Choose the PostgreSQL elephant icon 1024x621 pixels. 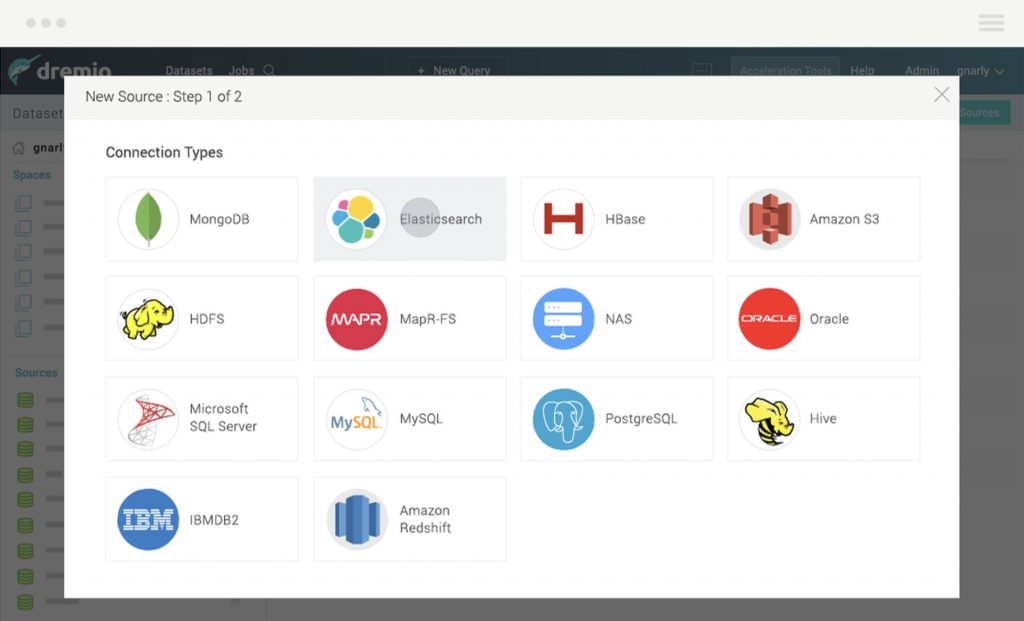(x=563, y=419)
